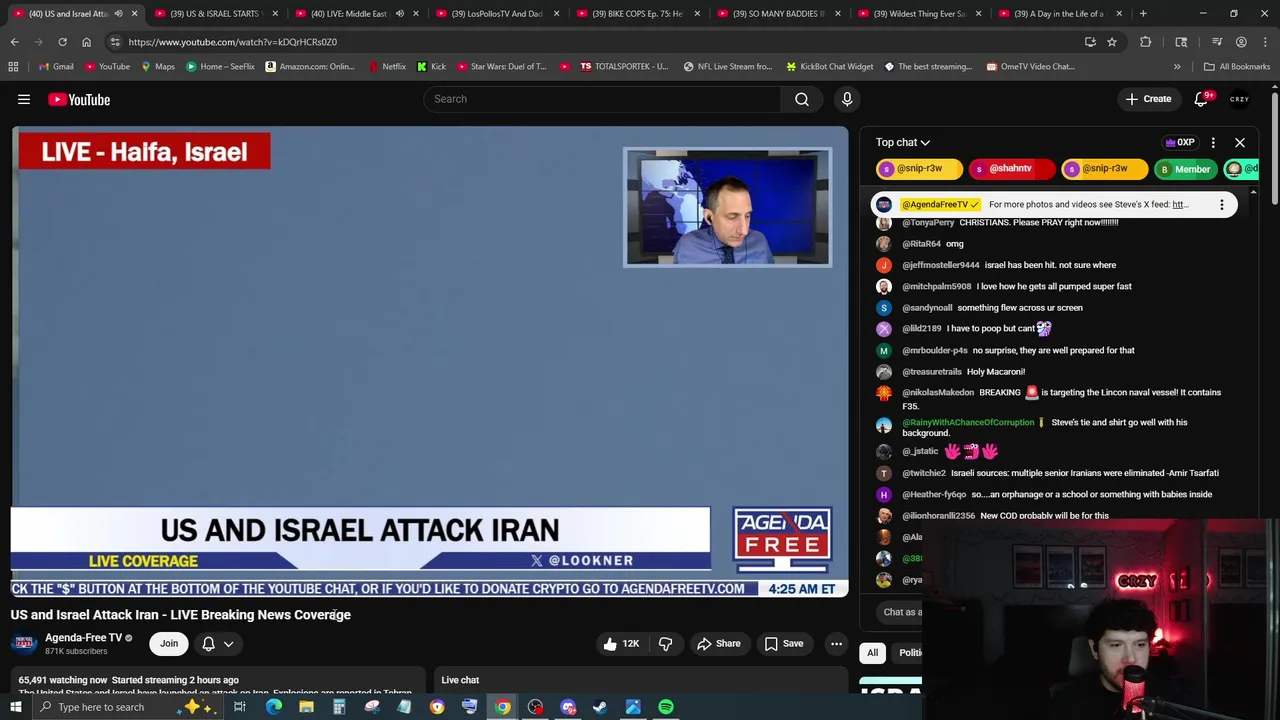Open All Bookmarks folder
This screenshot has width=1280, height=720.
[1236, 67]
